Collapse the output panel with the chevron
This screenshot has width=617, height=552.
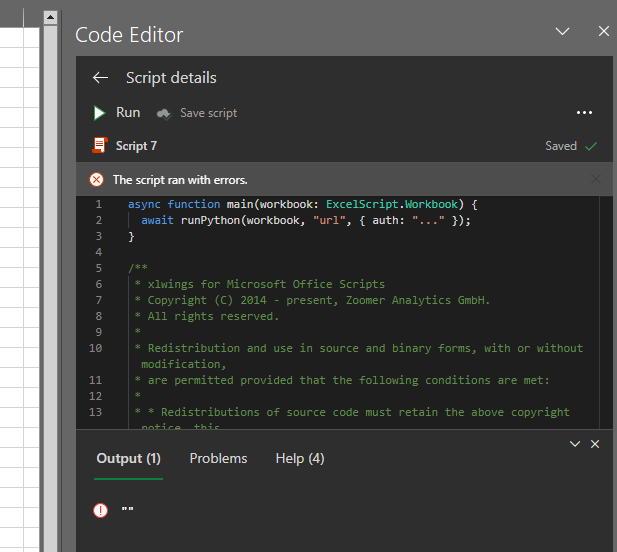[x=575, y=444]
